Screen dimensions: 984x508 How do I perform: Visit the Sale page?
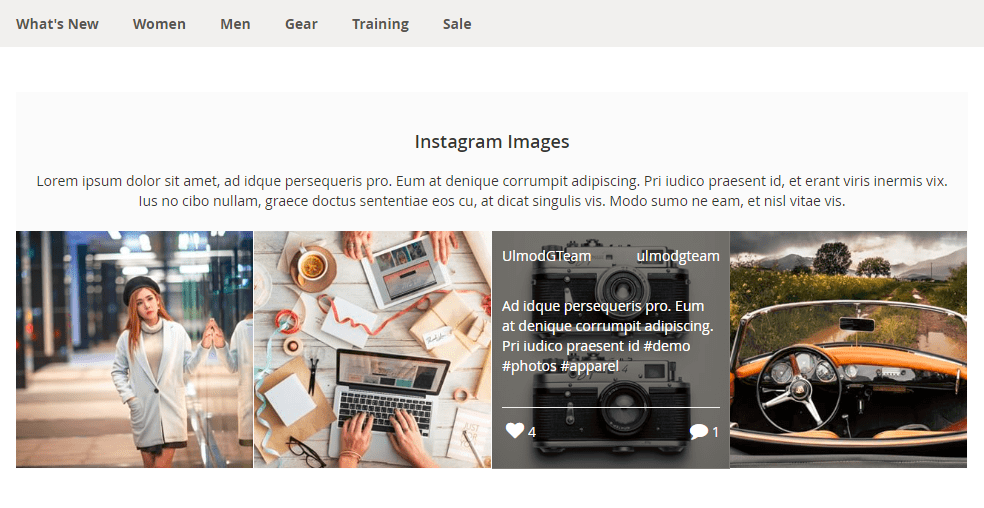pyautogui.click(x=457, y=24)
